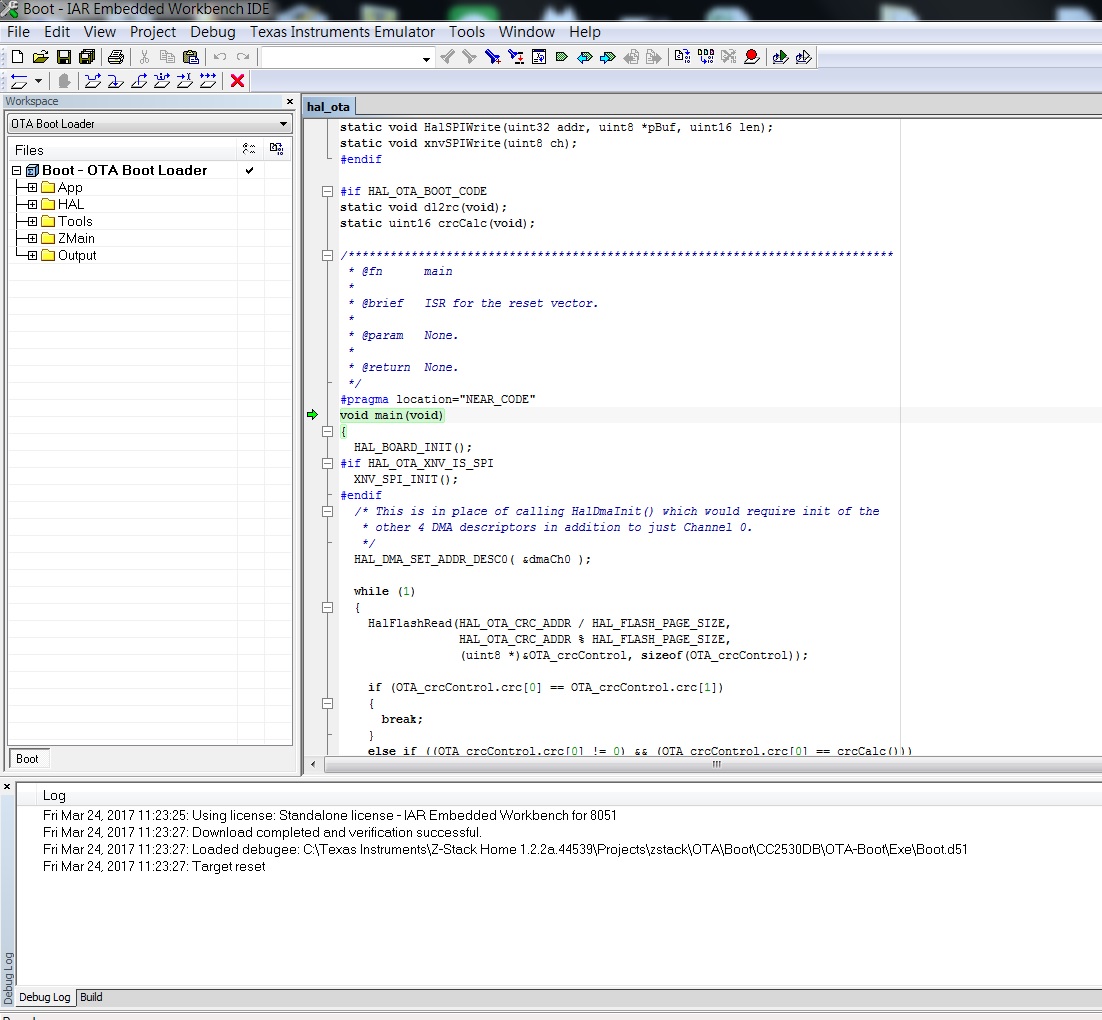The width and height of the screenshot is (1102, 1020).
Task: Toggle breakpoint using the red circle icon
Action: 751,57
